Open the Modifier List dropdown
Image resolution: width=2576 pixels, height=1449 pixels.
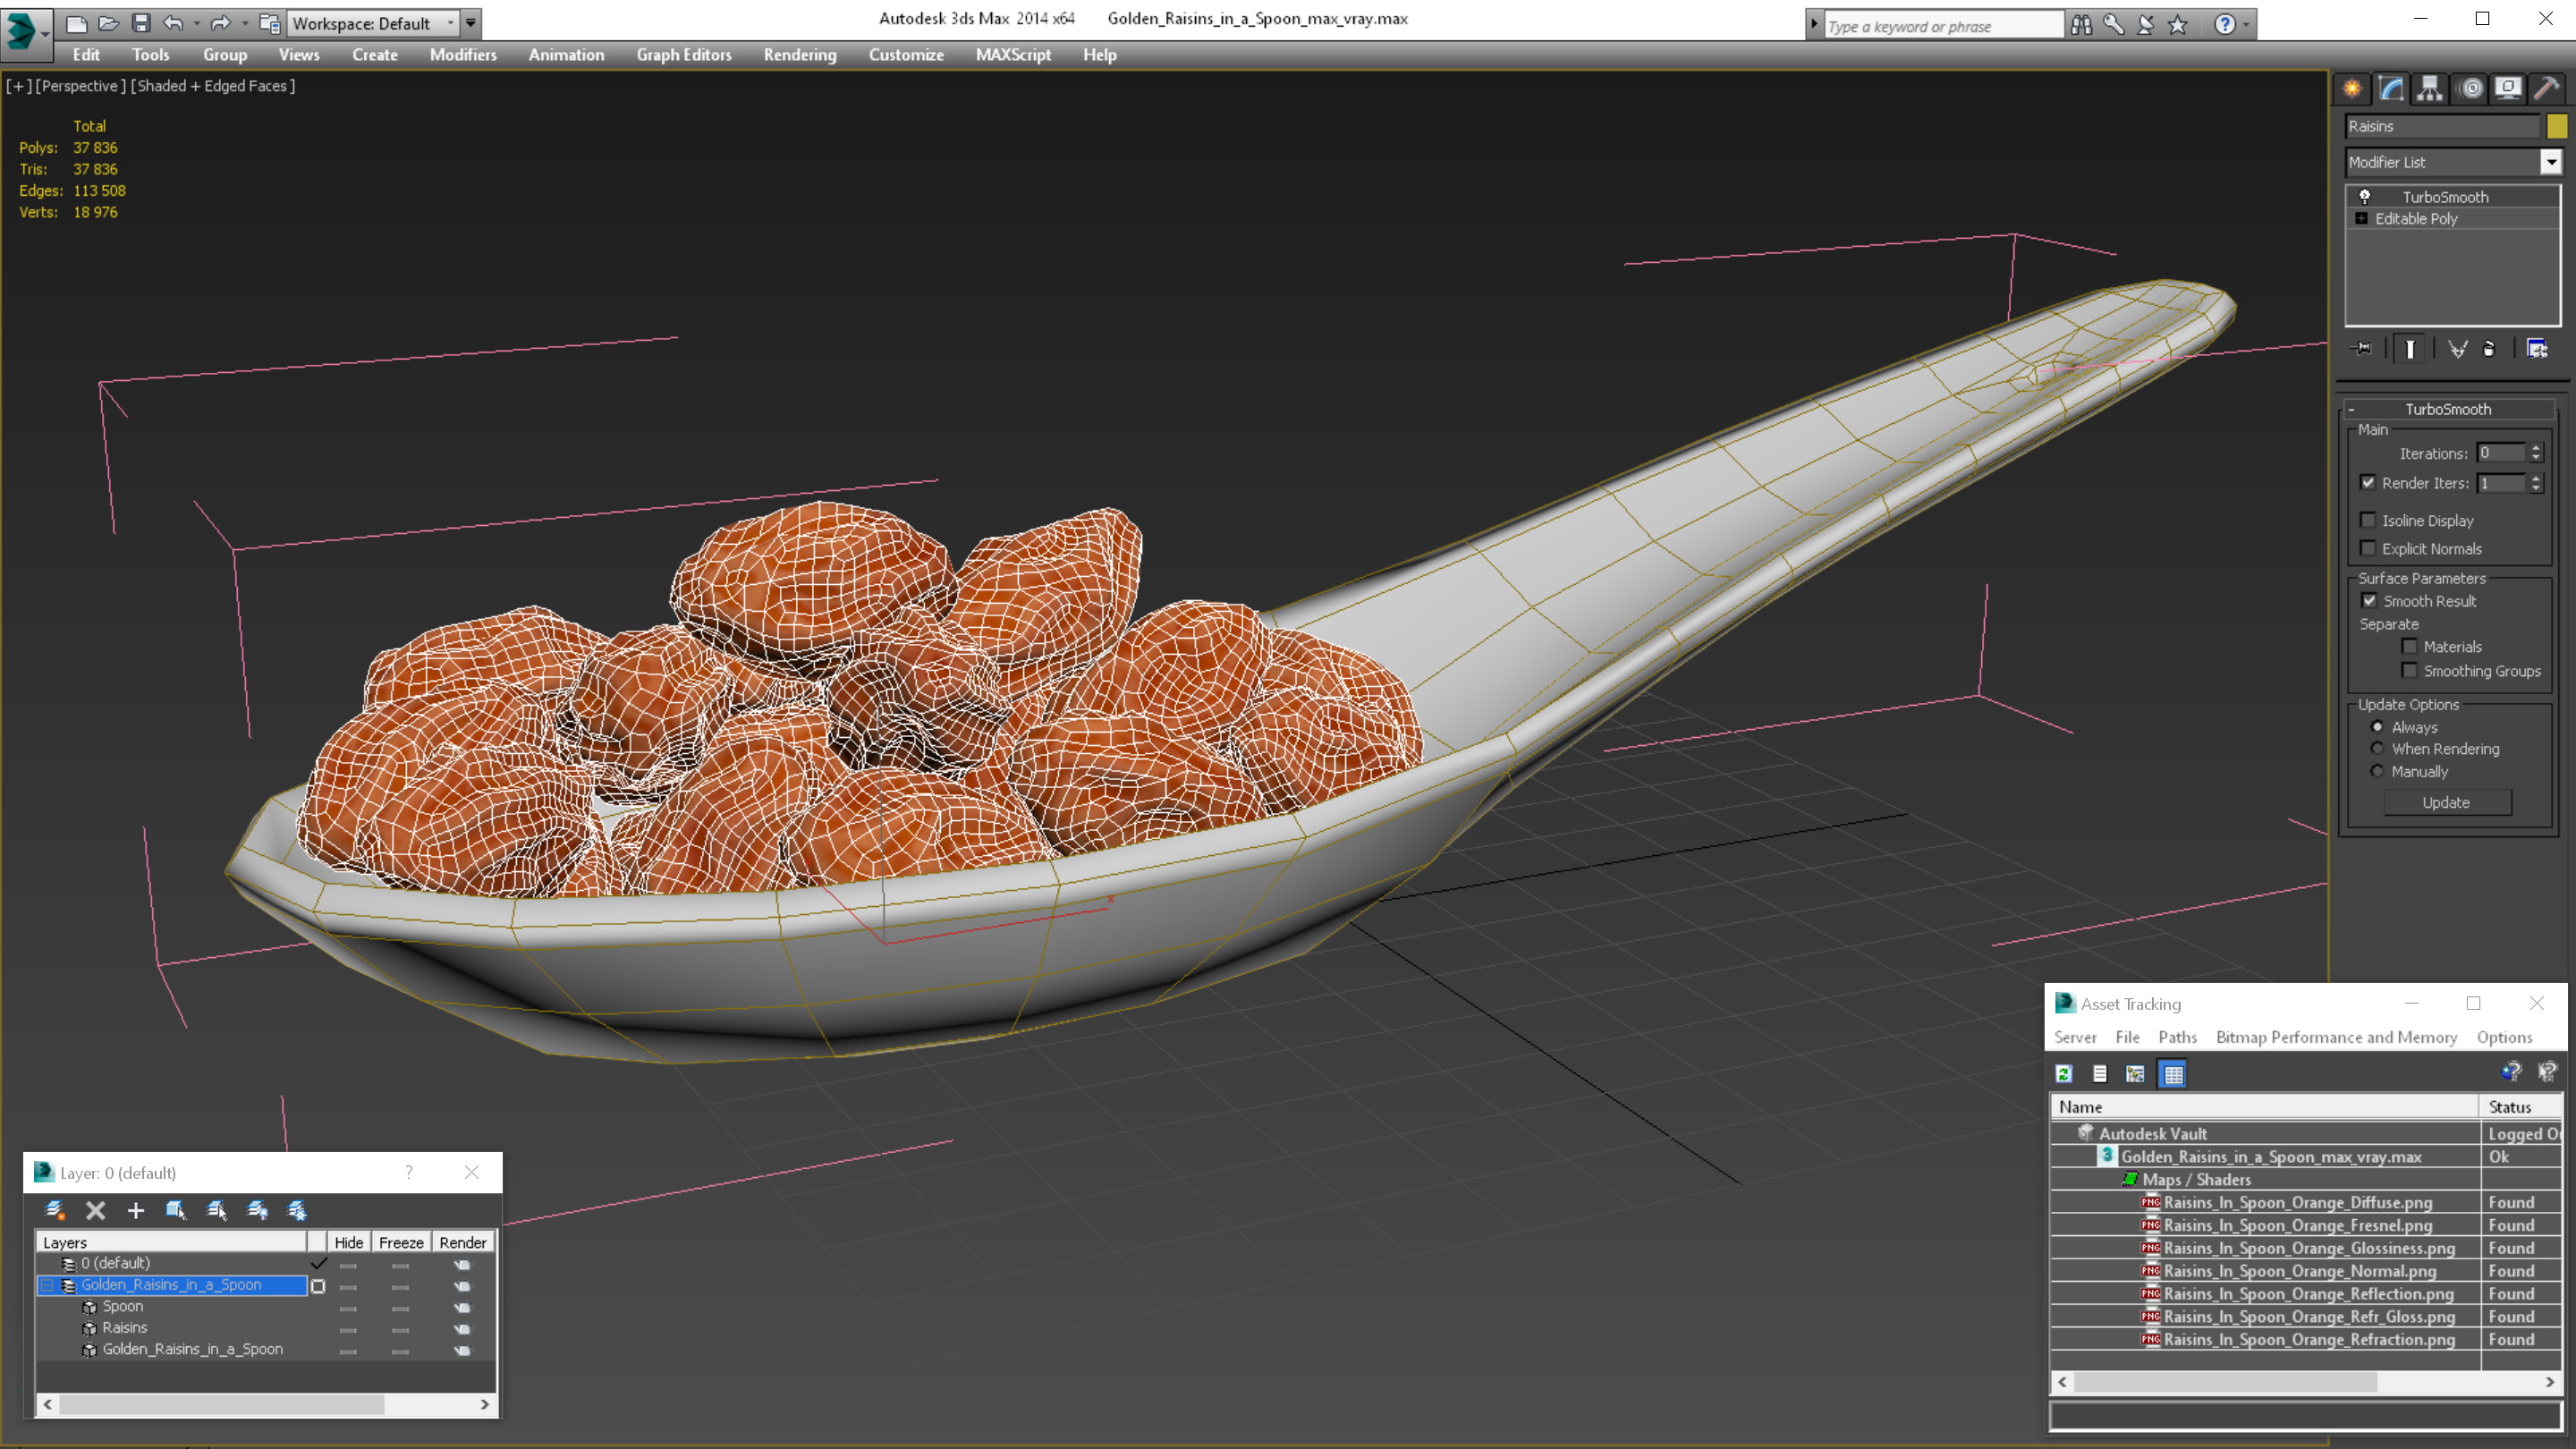click(x=2551, y=162)
